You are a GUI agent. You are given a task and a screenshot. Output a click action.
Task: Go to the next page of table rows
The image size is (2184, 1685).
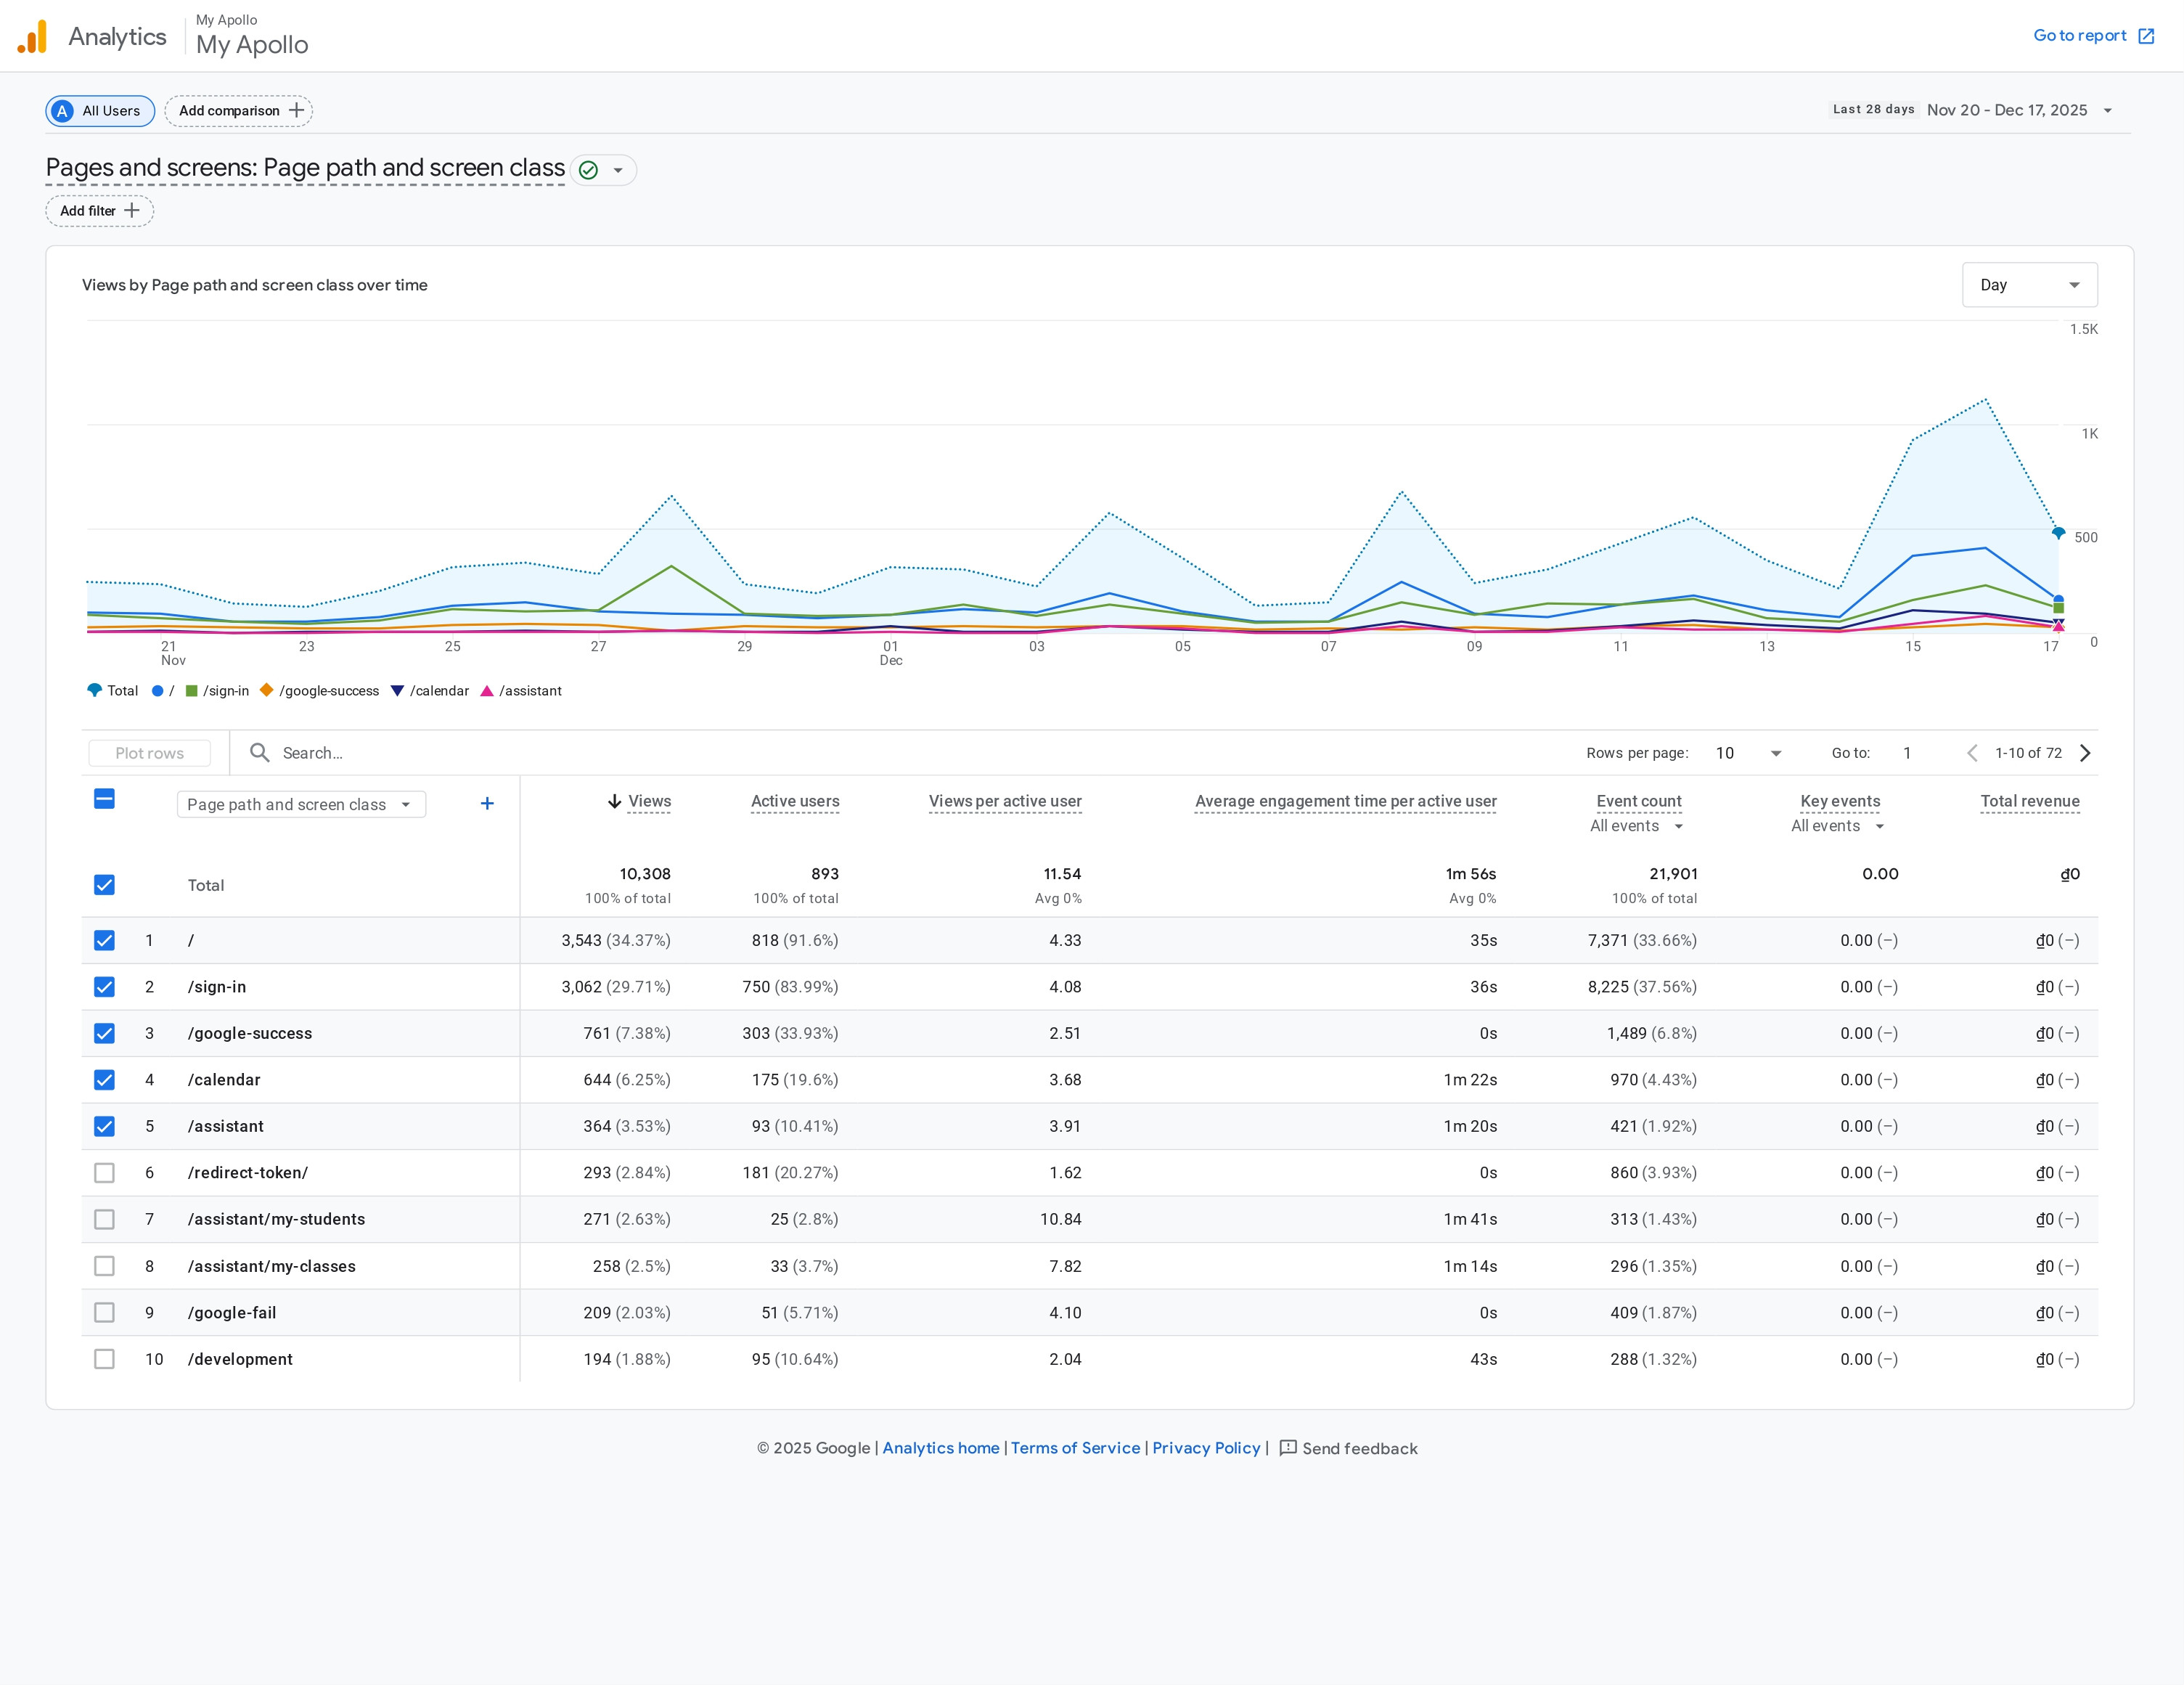click(2085, 753)
